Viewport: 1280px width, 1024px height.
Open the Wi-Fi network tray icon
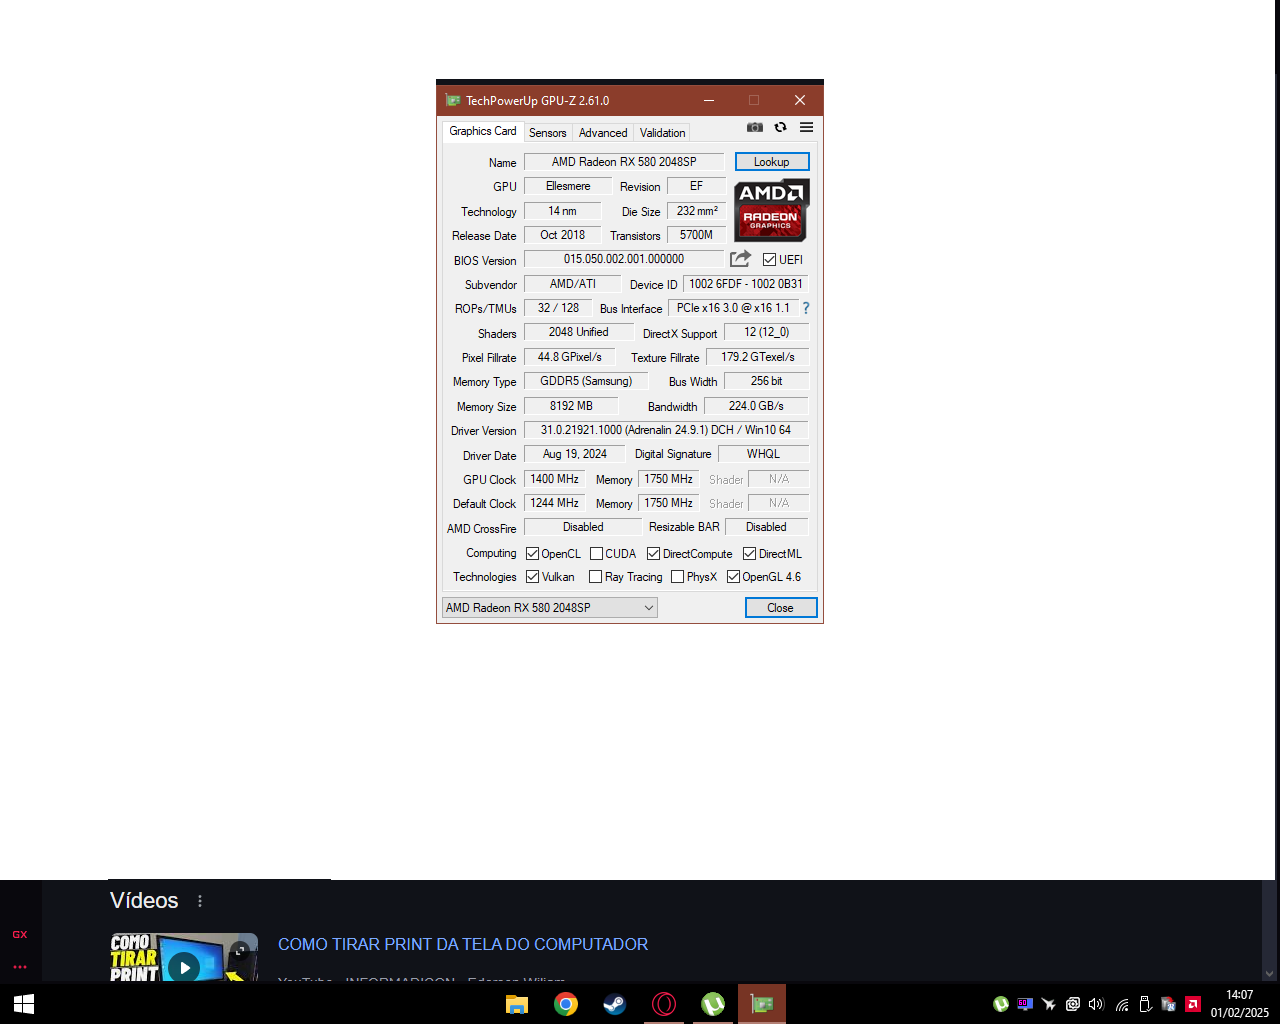tap(1121, 1004)
